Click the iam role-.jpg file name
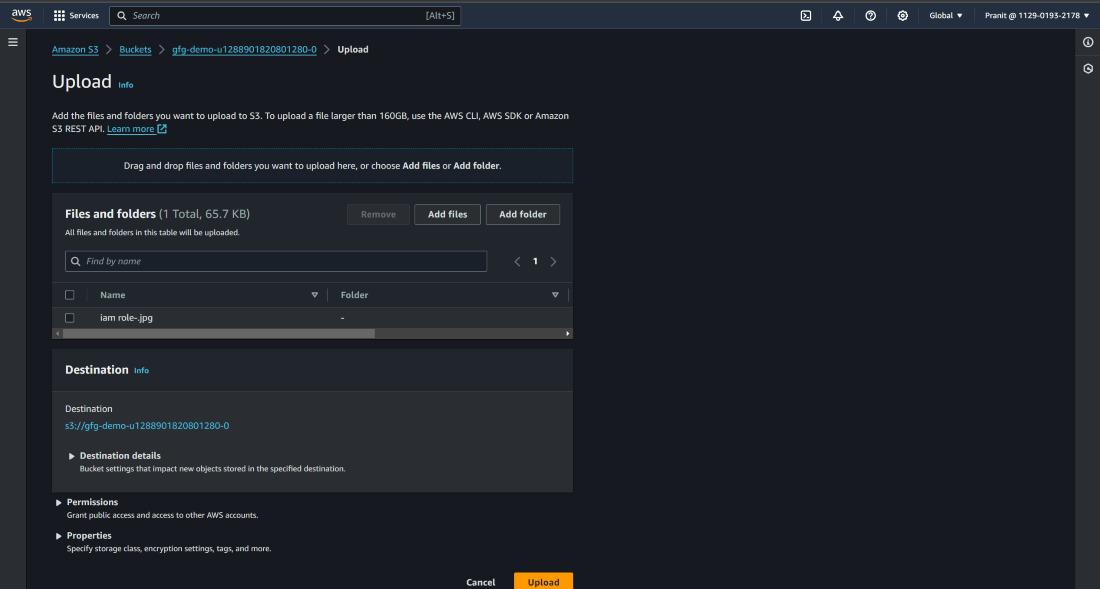This screenshot has width=1100, height=589. click(x=126, y=318)
